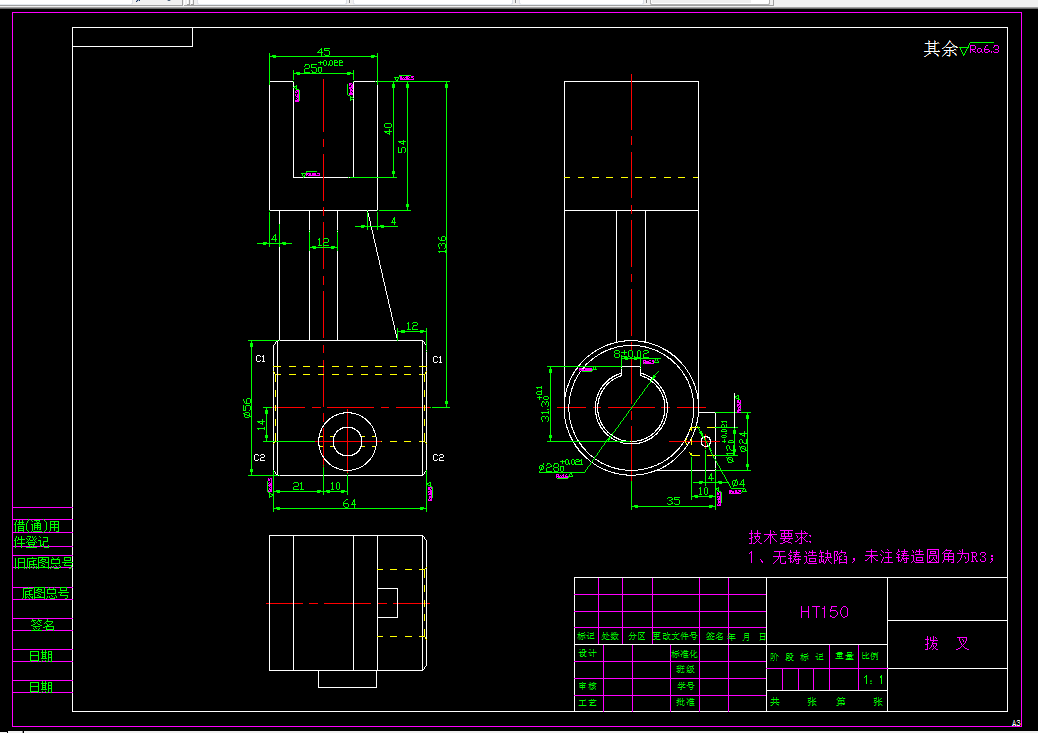The height and width of the screenshot is (733, 1038).
Task: Click the 14 dimension text
Action: point(261,424)
